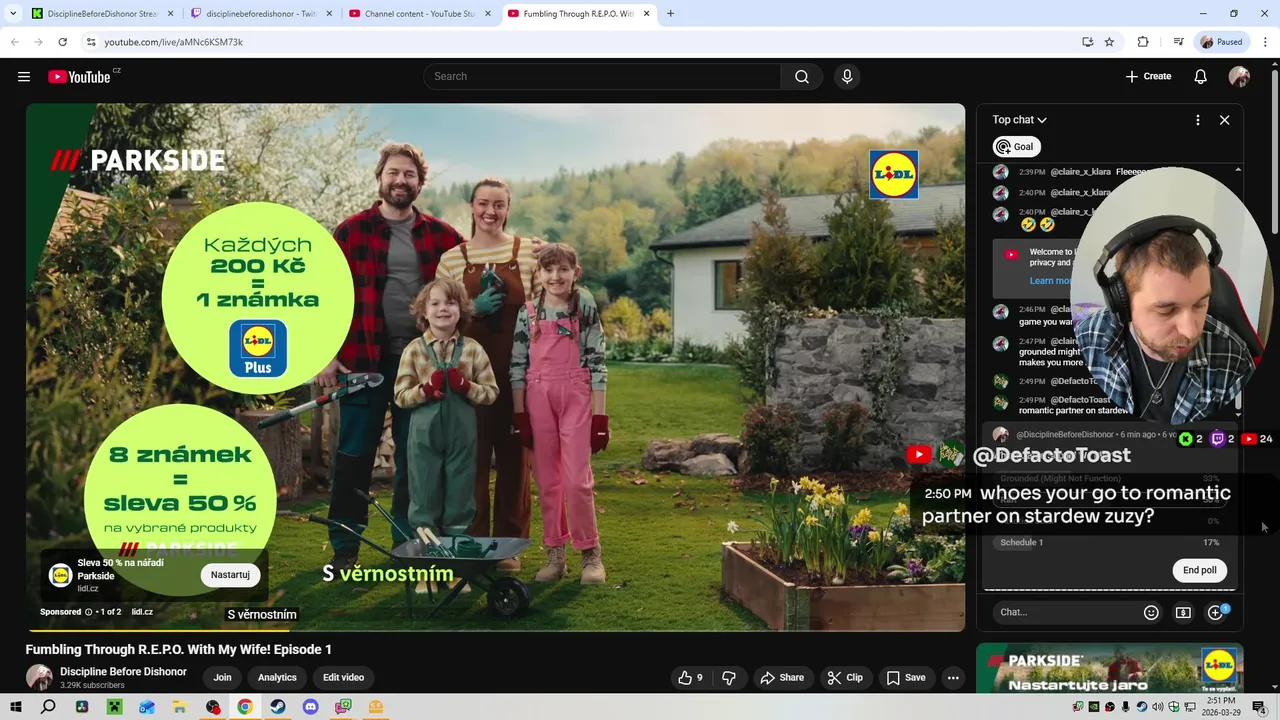
Task: Click inside the YouTube search field
Action: pyautogui.click(x=603, y=77)
